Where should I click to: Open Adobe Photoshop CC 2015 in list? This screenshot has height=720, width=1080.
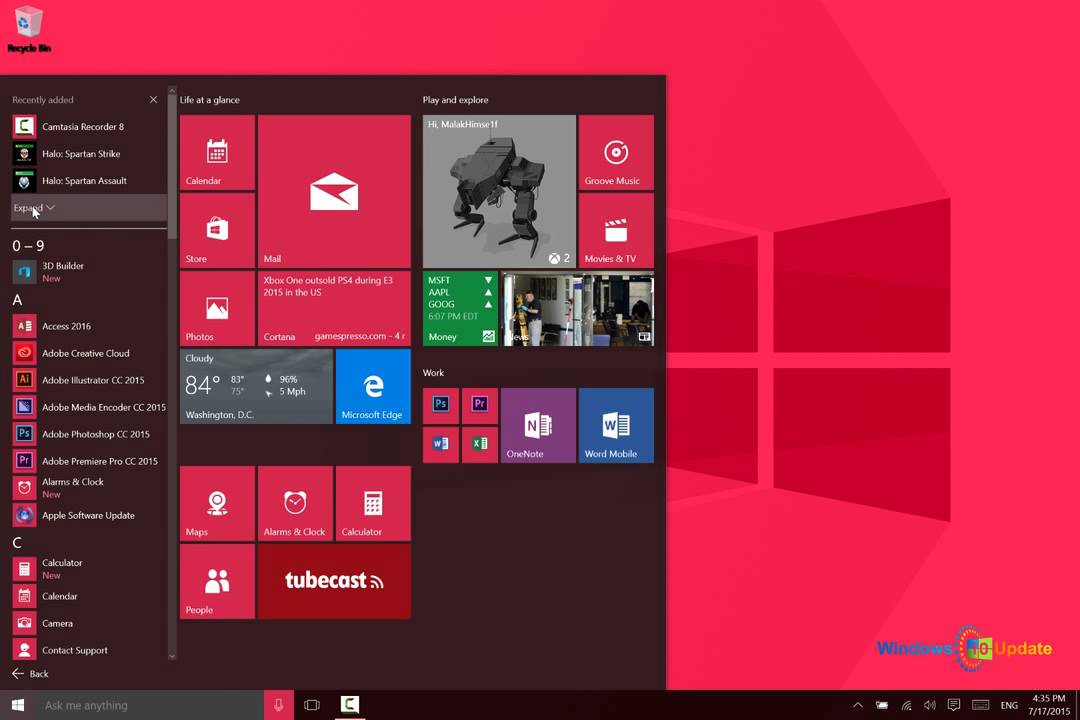[89, 433]
